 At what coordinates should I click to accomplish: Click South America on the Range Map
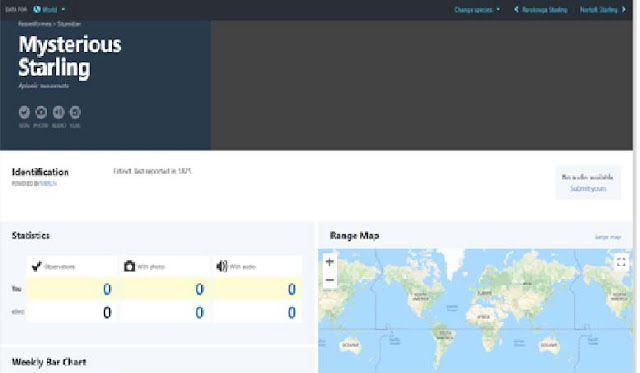tap(444, 335)
